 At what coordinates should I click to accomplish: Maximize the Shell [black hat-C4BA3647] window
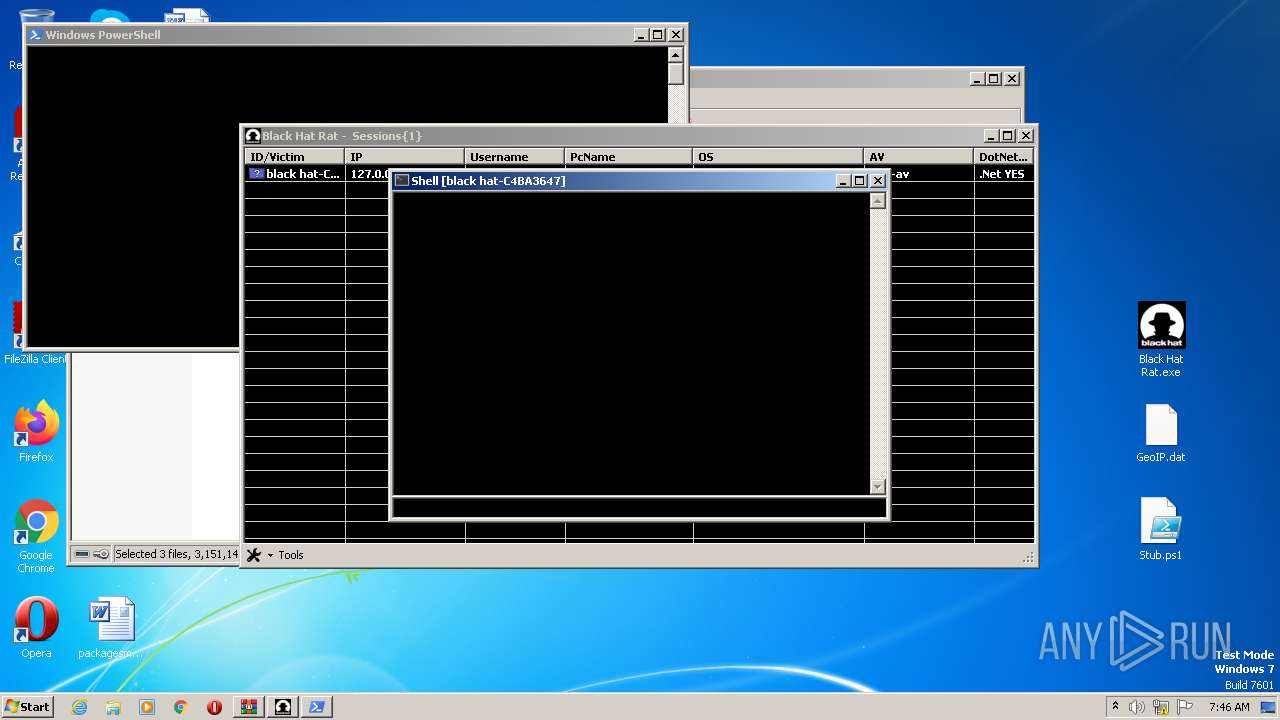(x=860, y=181)
